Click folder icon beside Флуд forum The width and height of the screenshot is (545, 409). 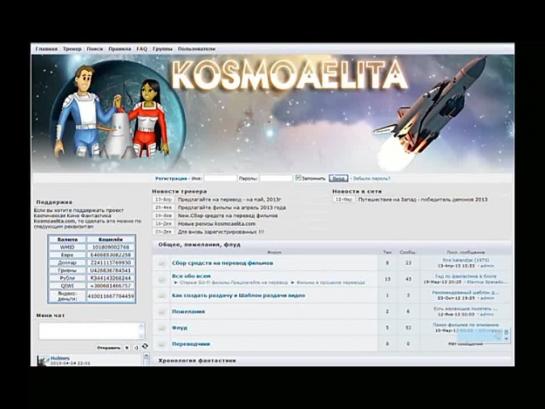[x=162, y=328]
